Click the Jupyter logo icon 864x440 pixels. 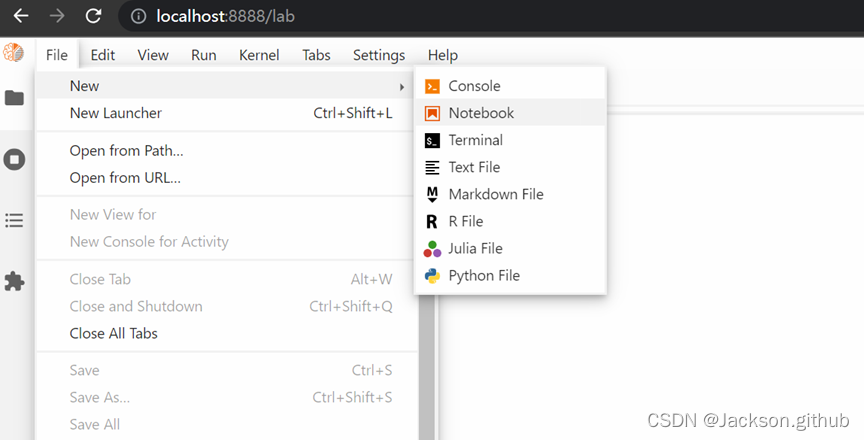tap(13, 54)
